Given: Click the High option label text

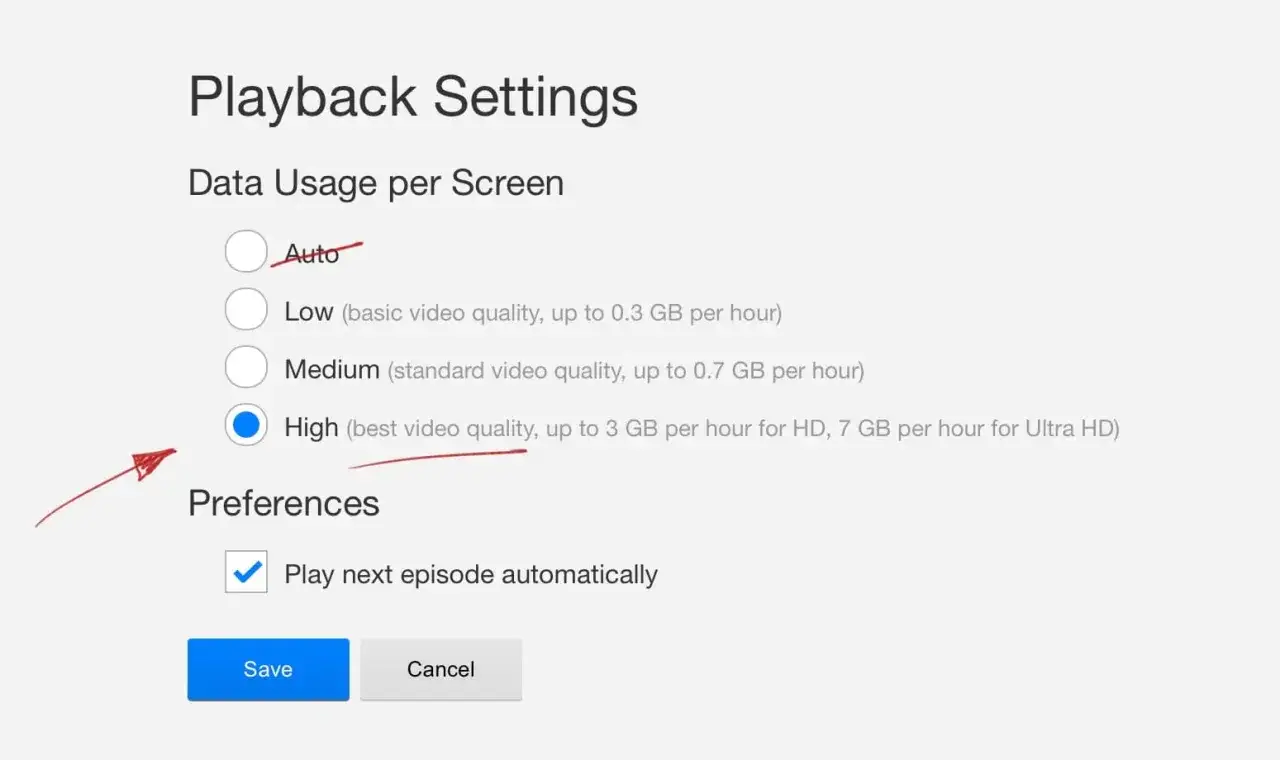Looking at the screenshot, I should (311, 426).
